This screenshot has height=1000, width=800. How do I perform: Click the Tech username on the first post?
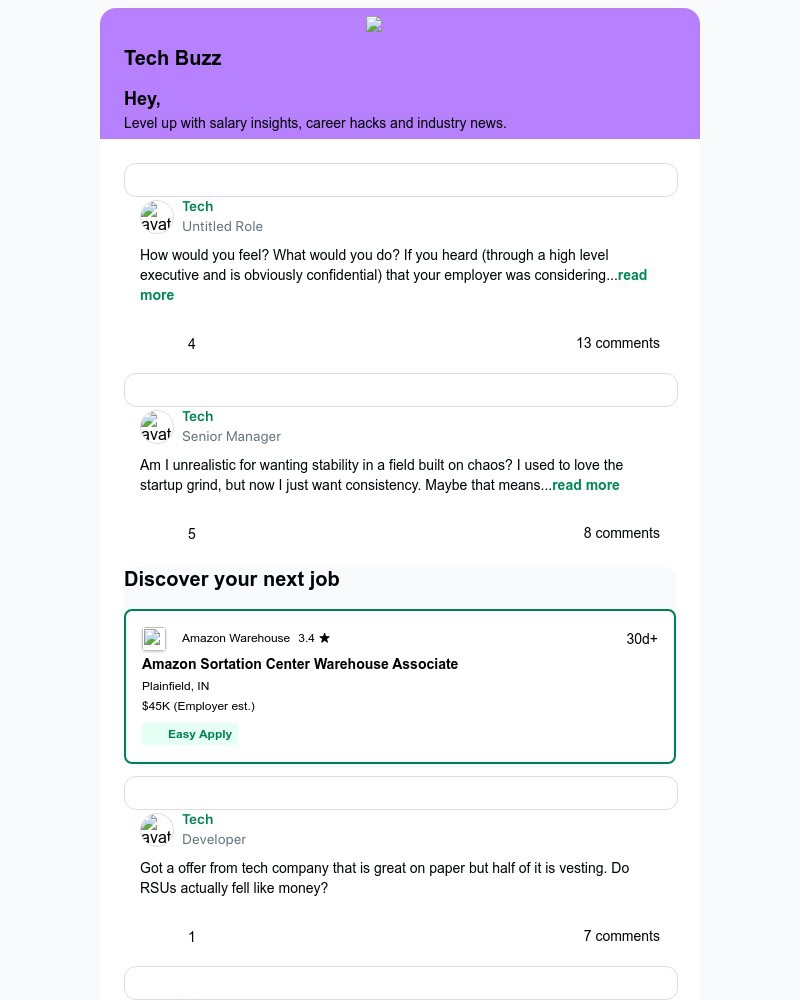197,206
